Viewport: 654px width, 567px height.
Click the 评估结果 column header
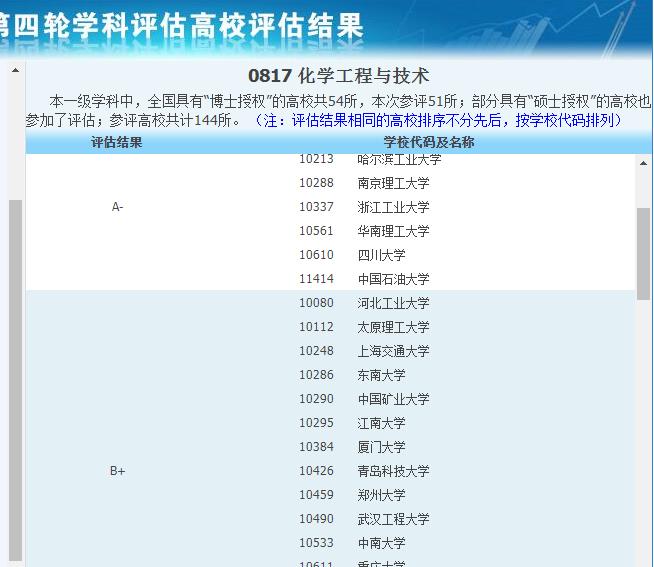pyautogui.click(x=117, y=142)
